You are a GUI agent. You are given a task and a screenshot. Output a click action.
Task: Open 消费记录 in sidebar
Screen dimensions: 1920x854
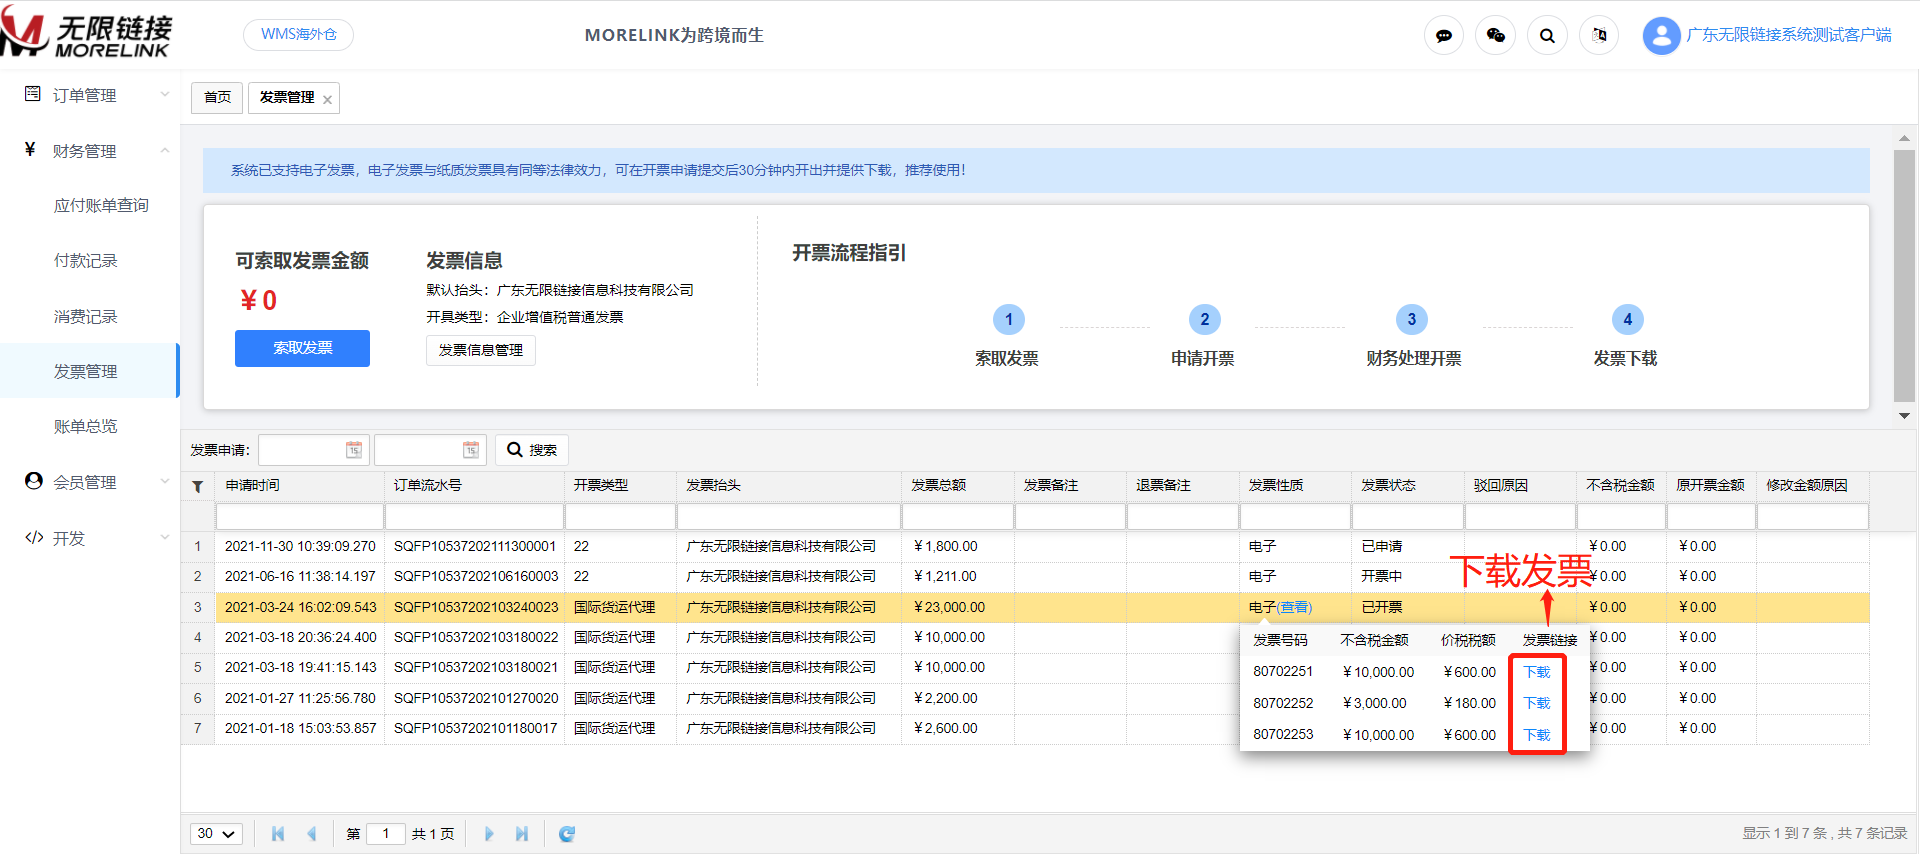click(x=86, y=317)
